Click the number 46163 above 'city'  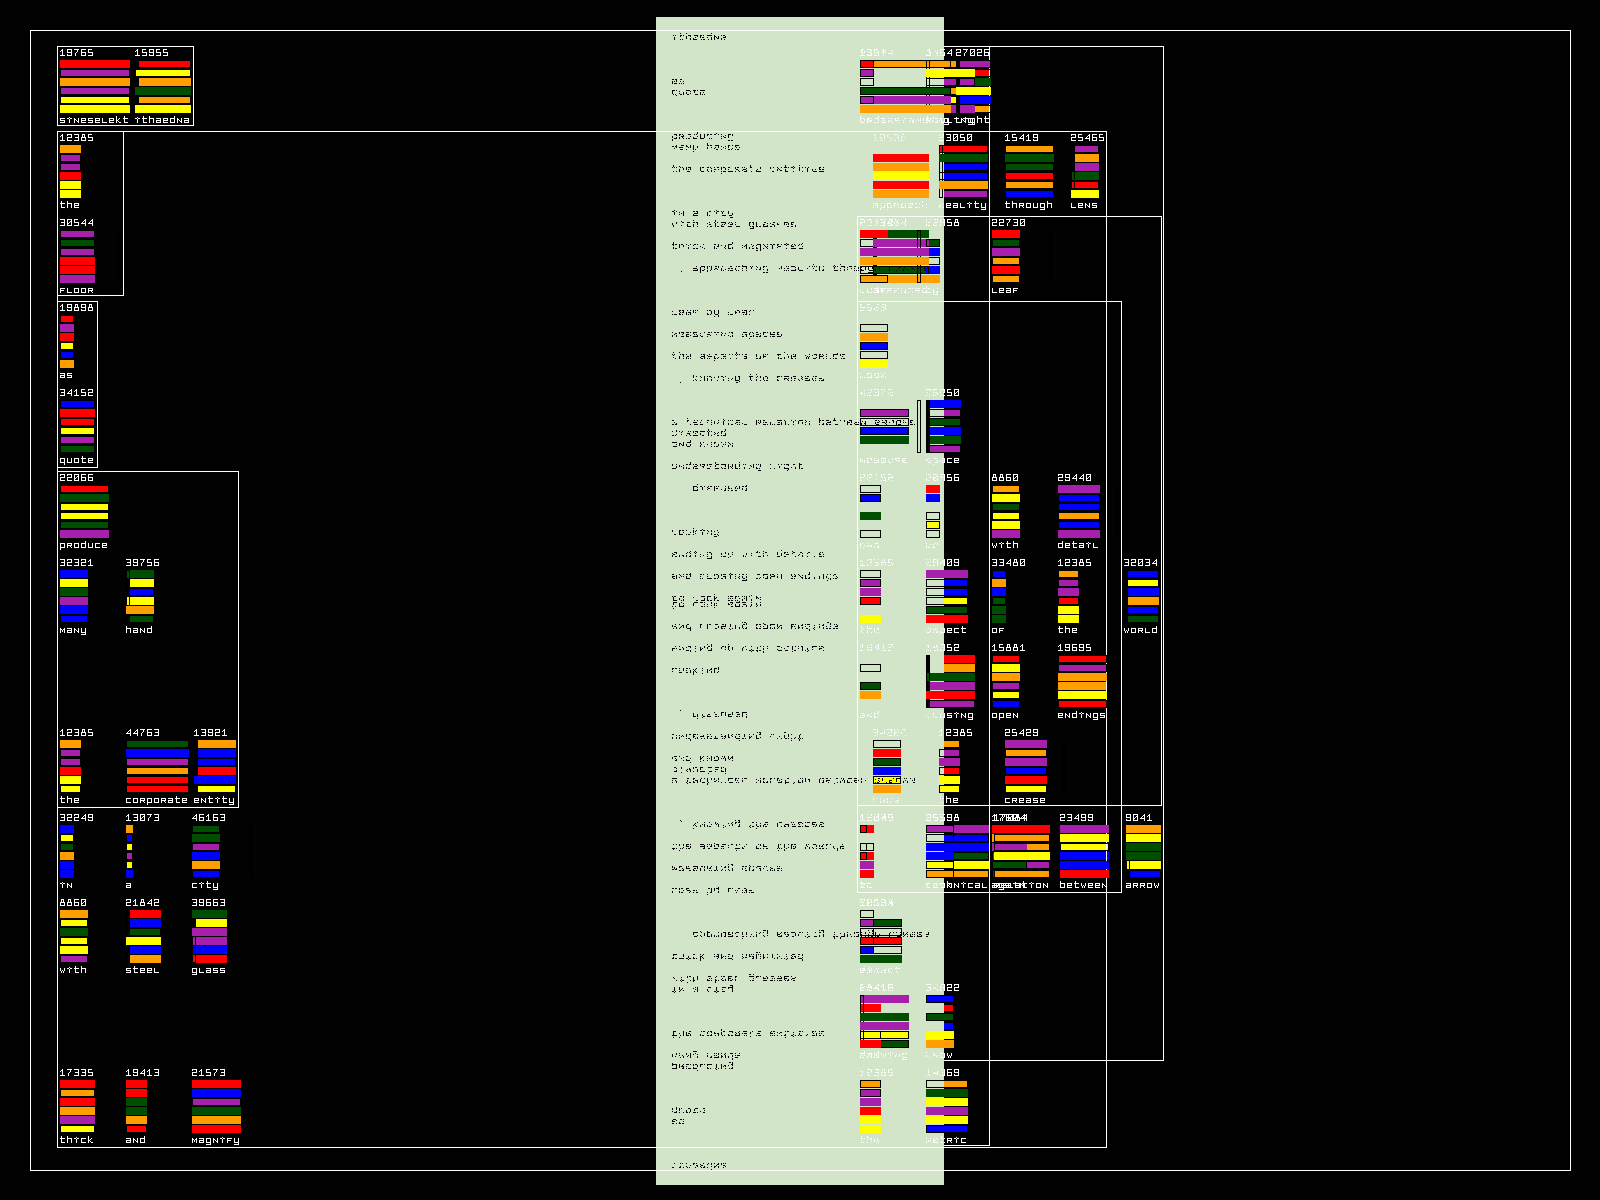coord(208,818)
